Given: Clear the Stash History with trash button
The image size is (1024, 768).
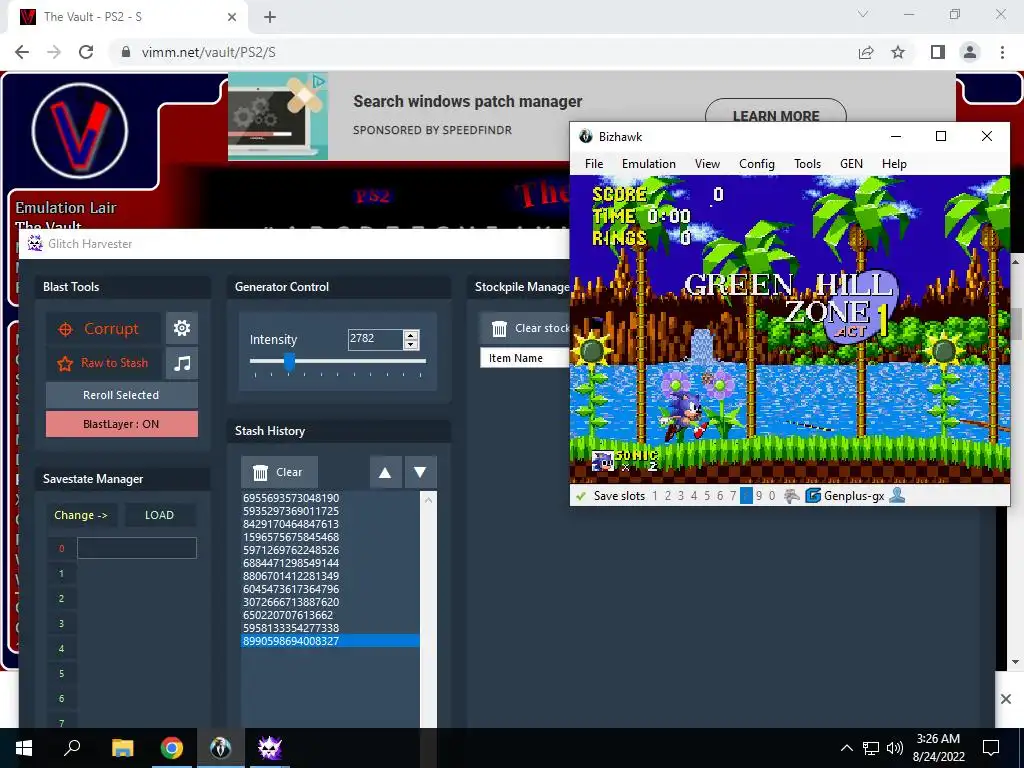Looking at the screenshot, I should 279,472.
